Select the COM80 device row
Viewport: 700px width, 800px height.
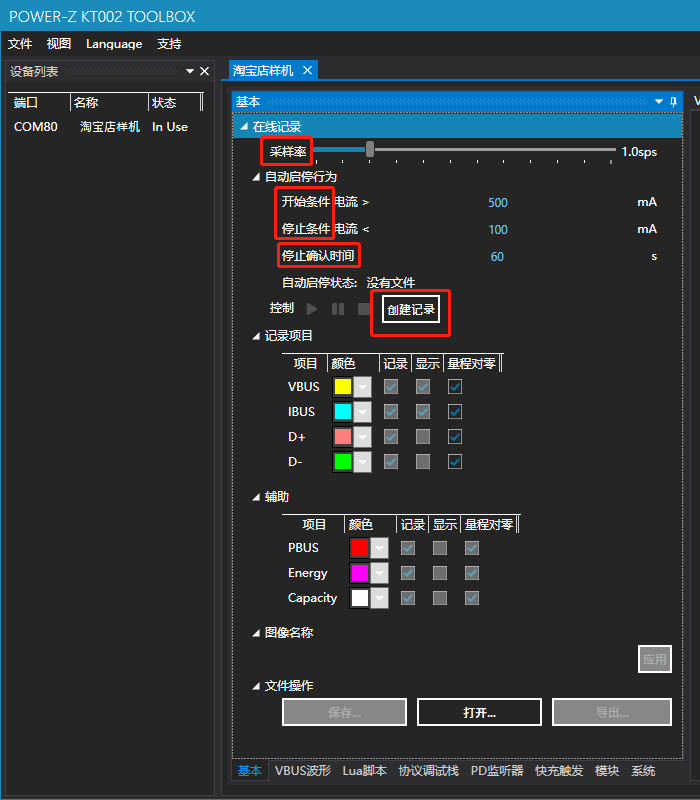100,127
